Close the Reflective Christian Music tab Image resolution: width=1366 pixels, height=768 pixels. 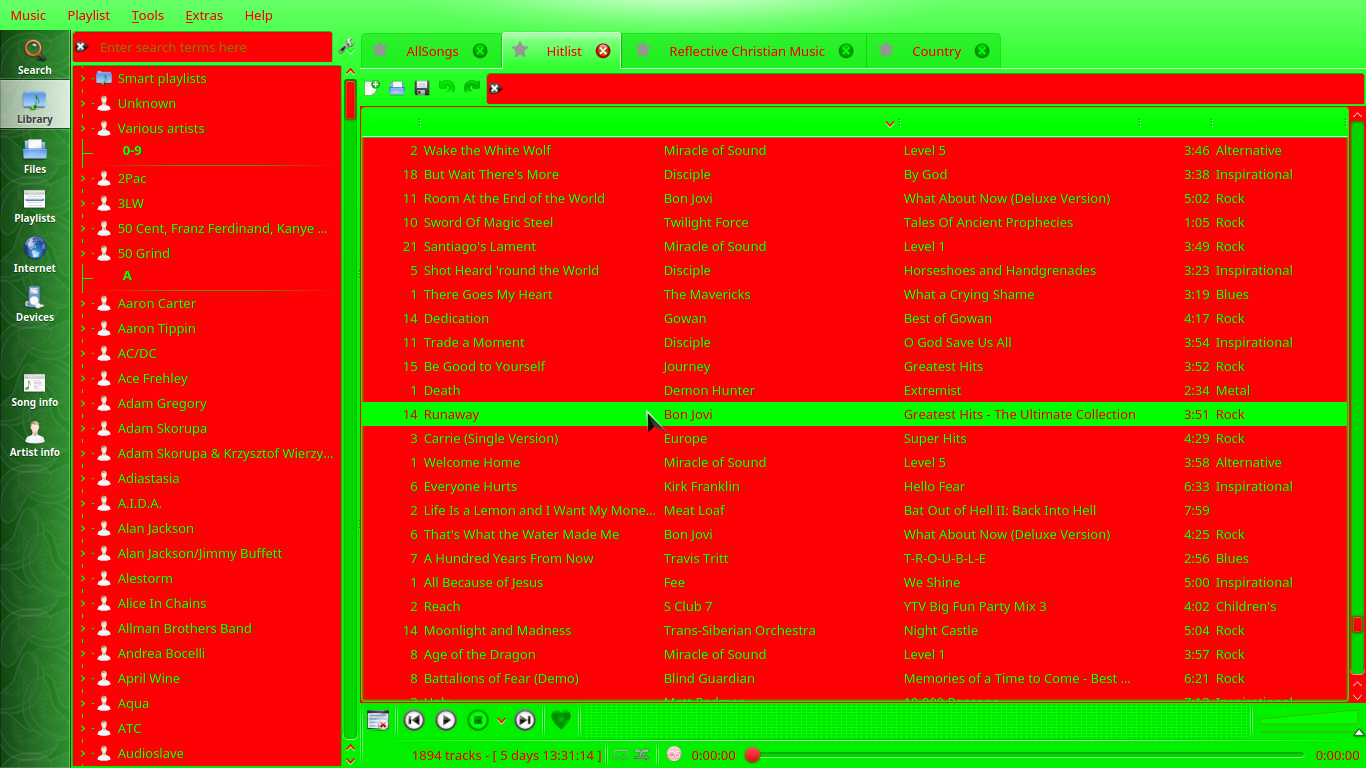[x=847, y=51]
